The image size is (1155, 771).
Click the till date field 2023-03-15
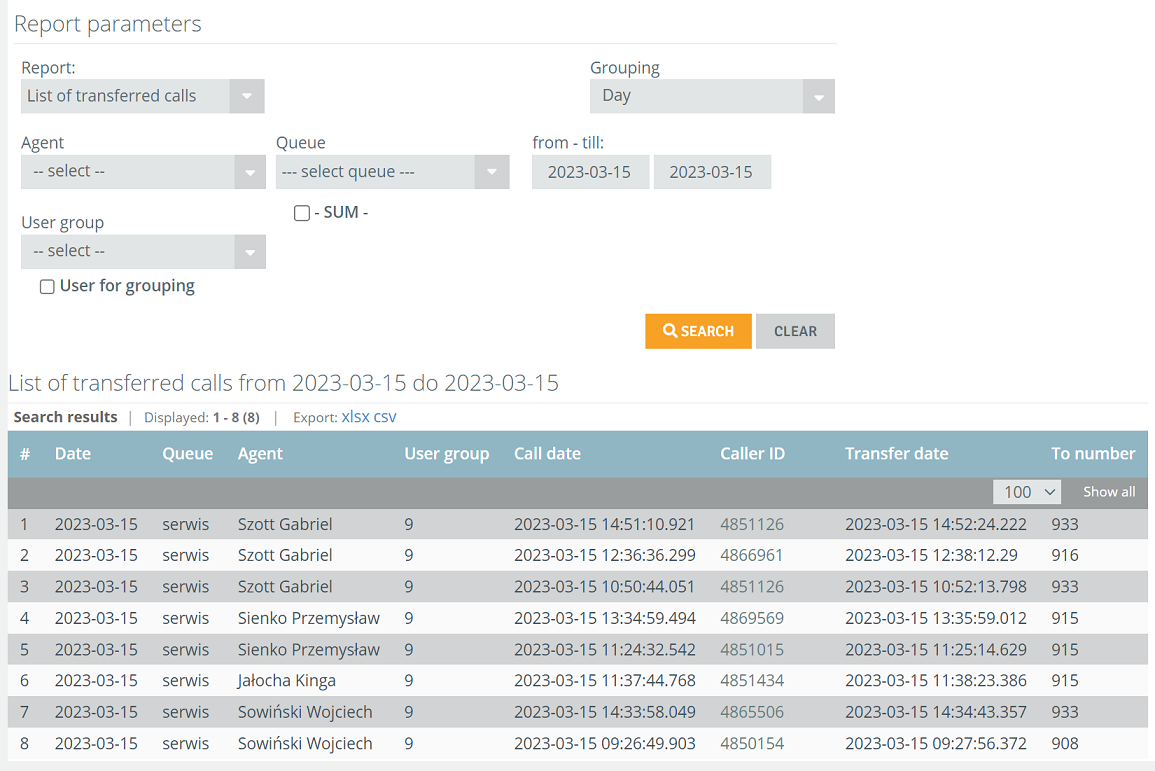point(712,172)
